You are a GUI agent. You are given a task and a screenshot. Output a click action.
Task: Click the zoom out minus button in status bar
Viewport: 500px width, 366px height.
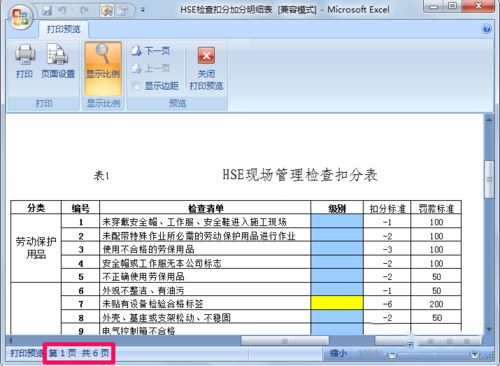(393, 355)
